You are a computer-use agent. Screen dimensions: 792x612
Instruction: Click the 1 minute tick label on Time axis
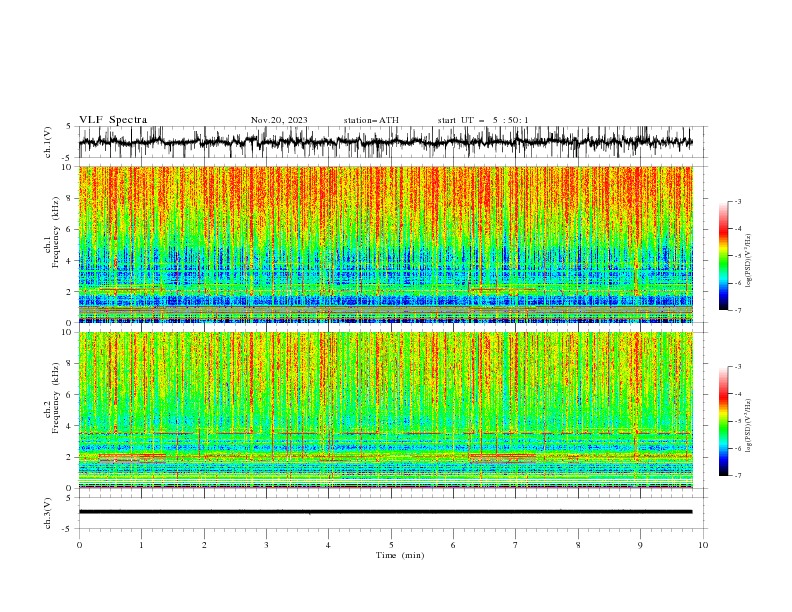point(141,545)
